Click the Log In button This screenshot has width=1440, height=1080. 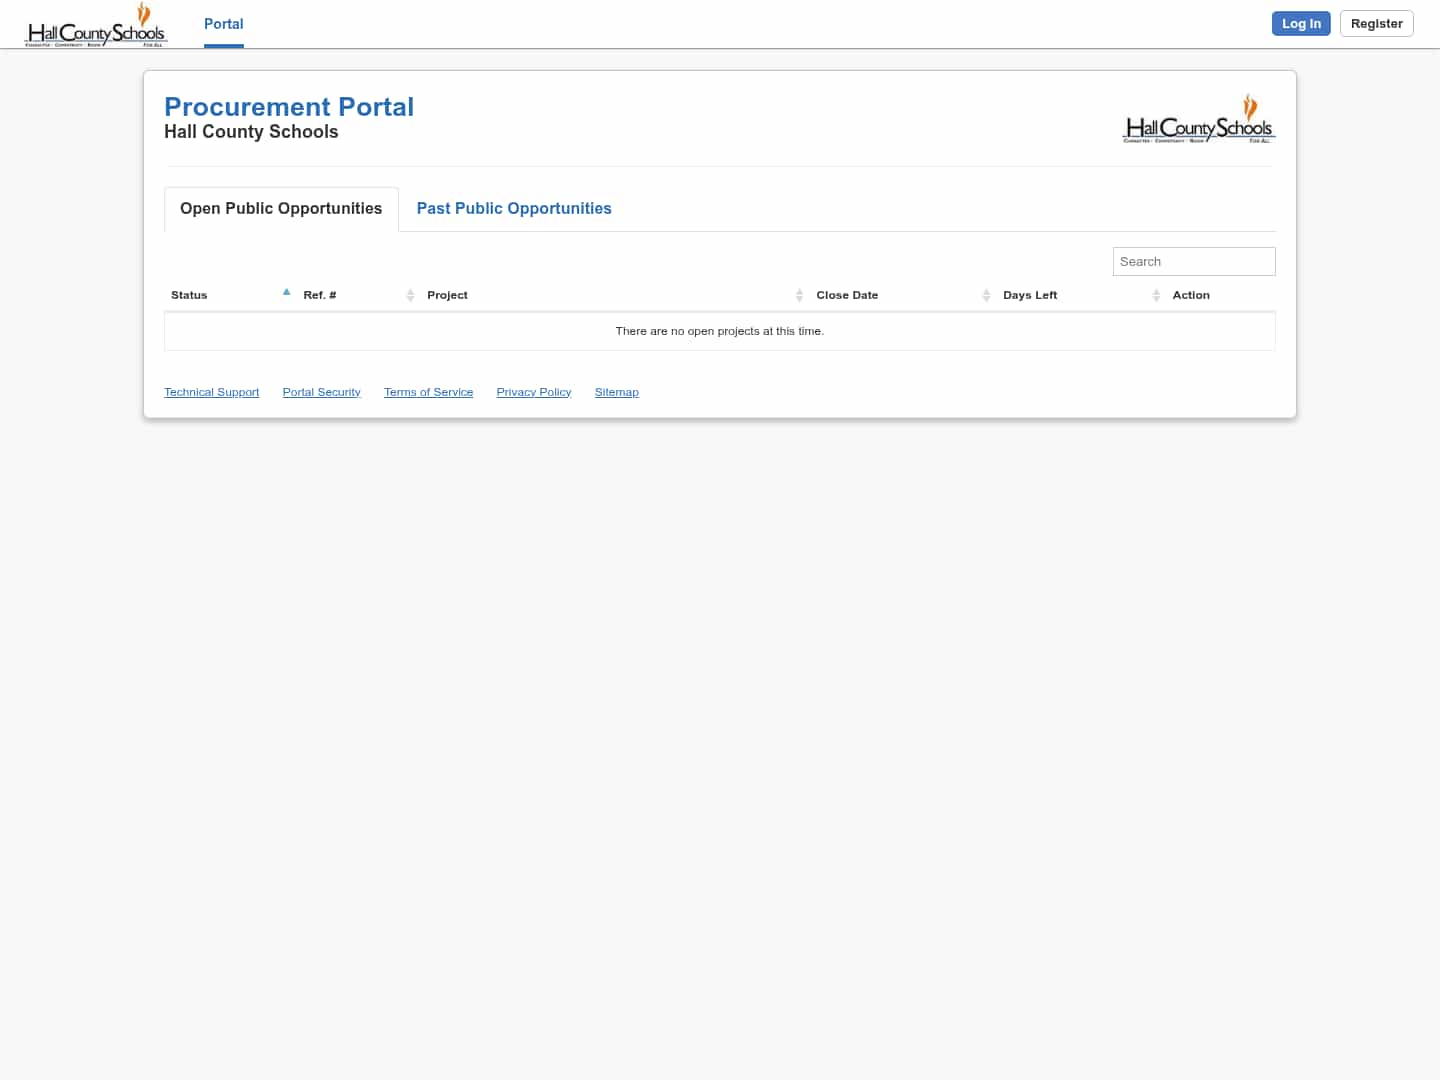click(1301, 23)
